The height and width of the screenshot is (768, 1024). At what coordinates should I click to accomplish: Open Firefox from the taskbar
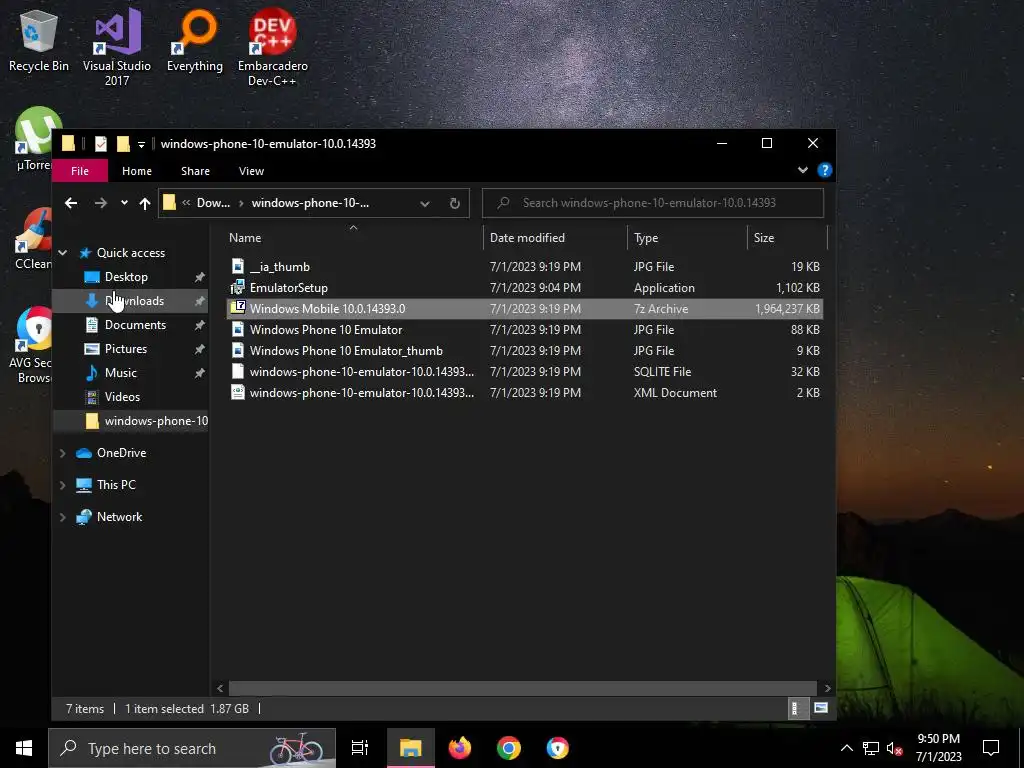(x=460, y=748)
